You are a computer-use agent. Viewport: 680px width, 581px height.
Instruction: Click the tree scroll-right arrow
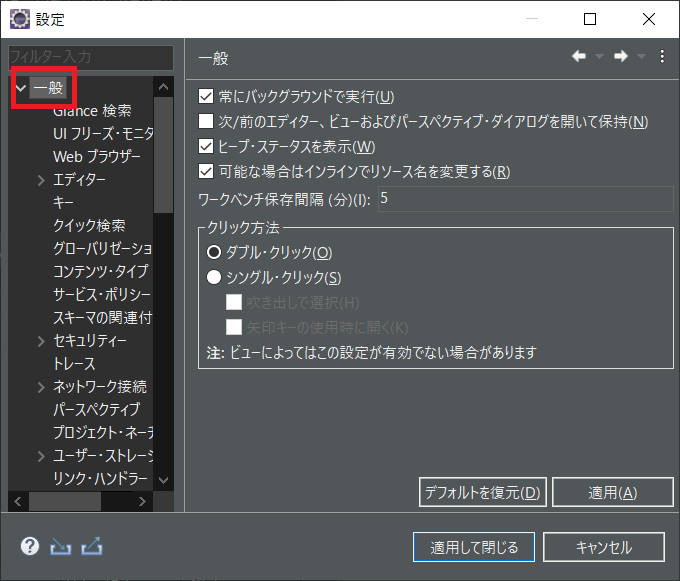click(142, 502)
